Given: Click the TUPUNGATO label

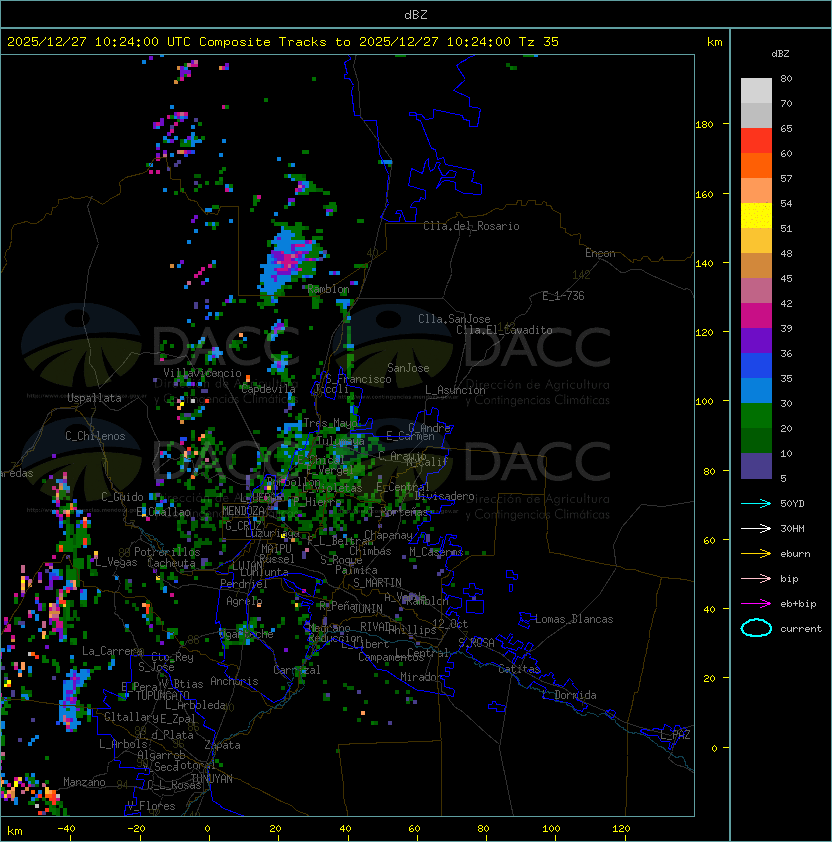Looking at the screenshot, I should click(162, 696).
